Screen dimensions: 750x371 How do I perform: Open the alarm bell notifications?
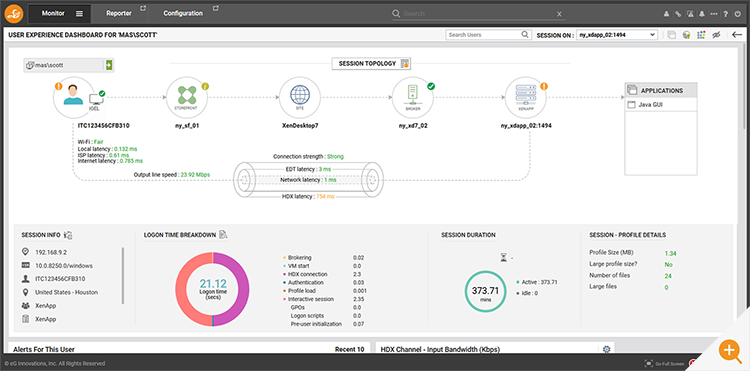[x=702, y=14]
